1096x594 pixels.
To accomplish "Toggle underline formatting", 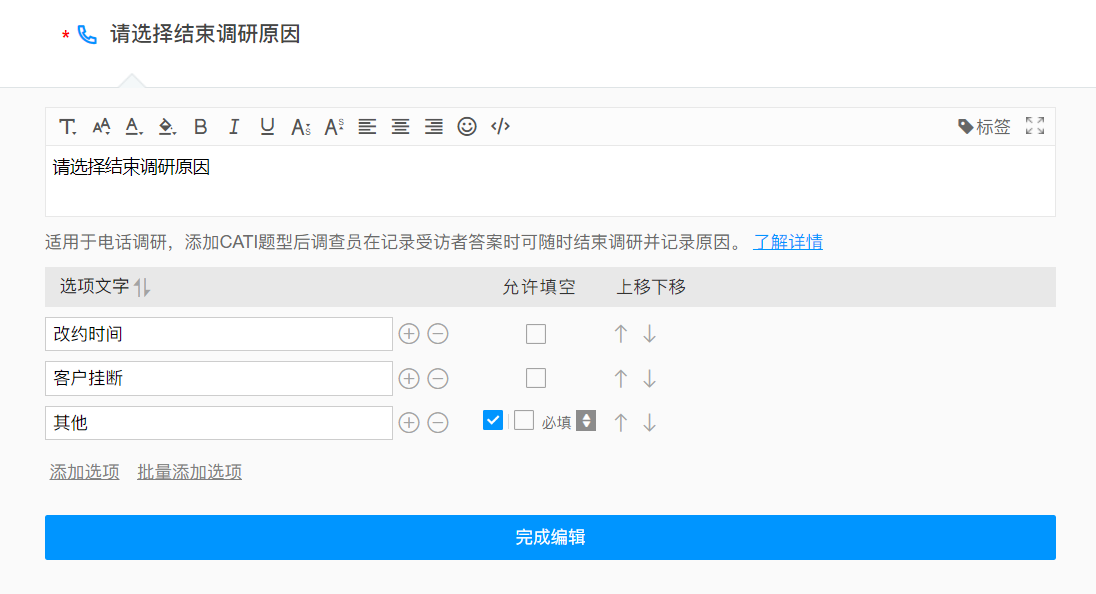I will click(x=266, y=126).
